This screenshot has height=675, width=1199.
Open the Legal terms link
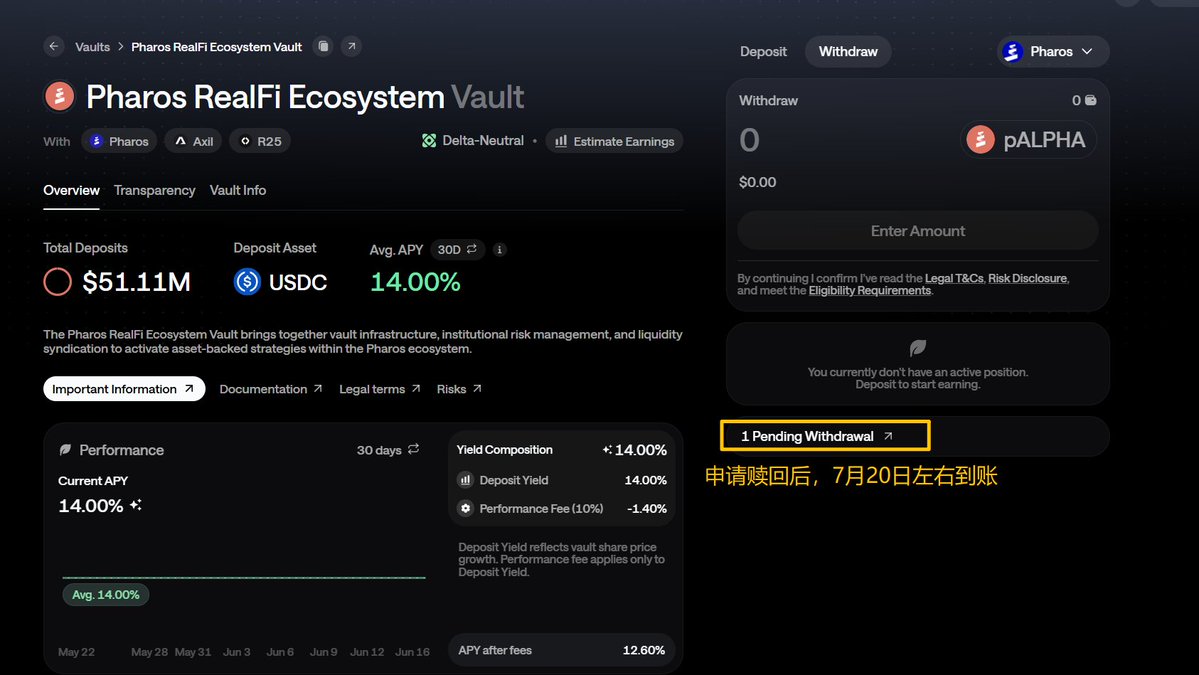380,389
